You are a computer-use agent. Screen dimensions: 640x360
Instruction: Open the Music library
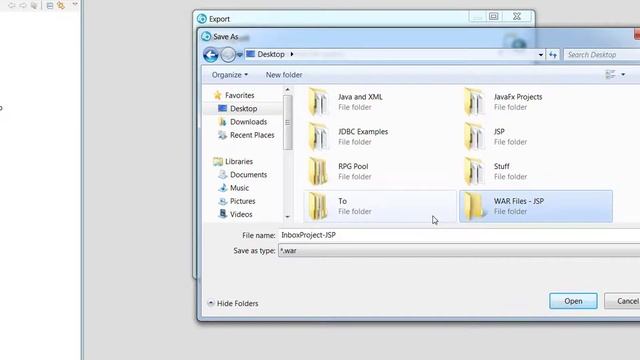coord(233,188)
